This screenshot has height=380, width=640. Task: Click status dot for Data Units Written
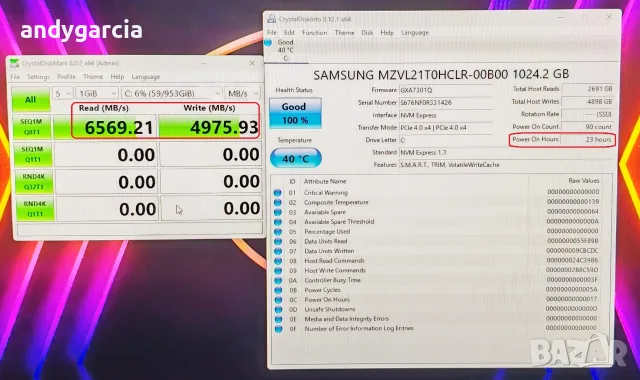coord(278,251)
